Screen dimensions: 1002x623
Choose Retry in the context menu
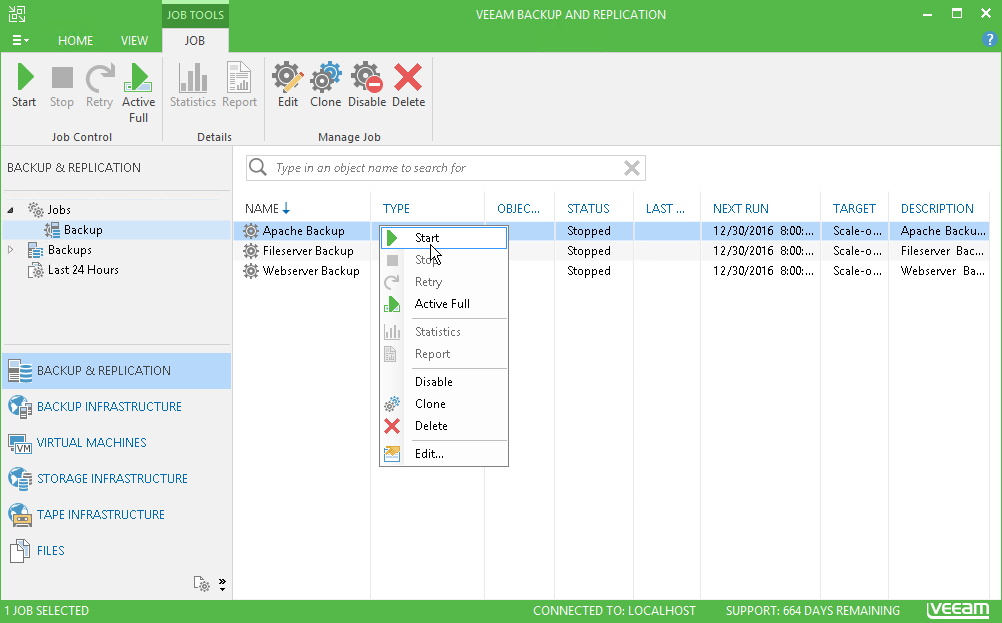click(444, 282)
